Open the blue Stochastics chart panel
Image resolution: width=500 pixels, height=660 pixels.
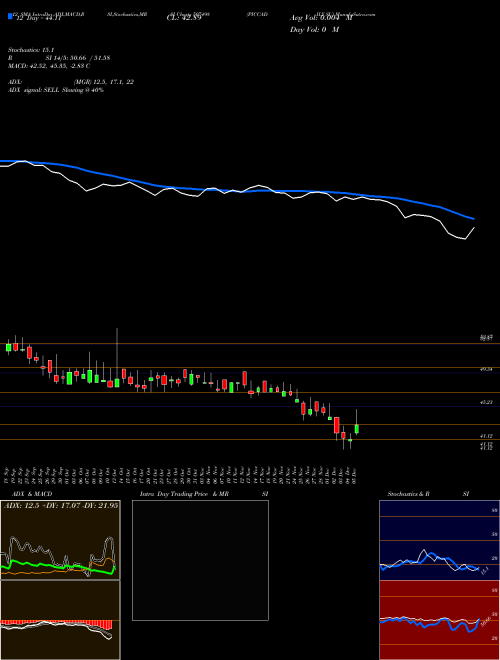click(439, 540)
